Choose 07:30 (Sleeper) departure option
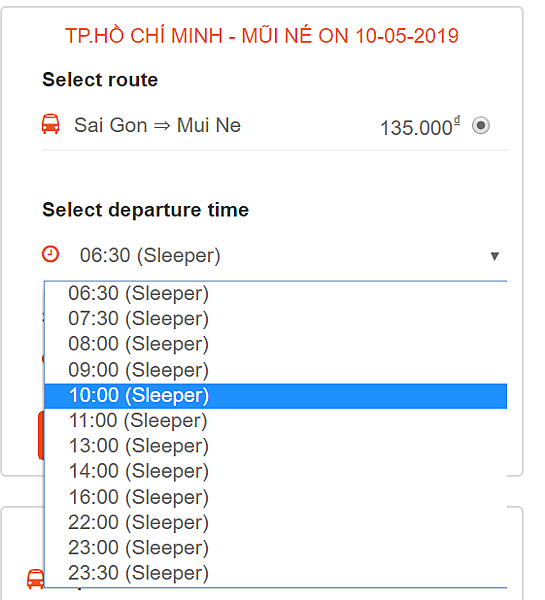Image resolution: width=545 pixels, height=600 pixels. tap(276, 319)
